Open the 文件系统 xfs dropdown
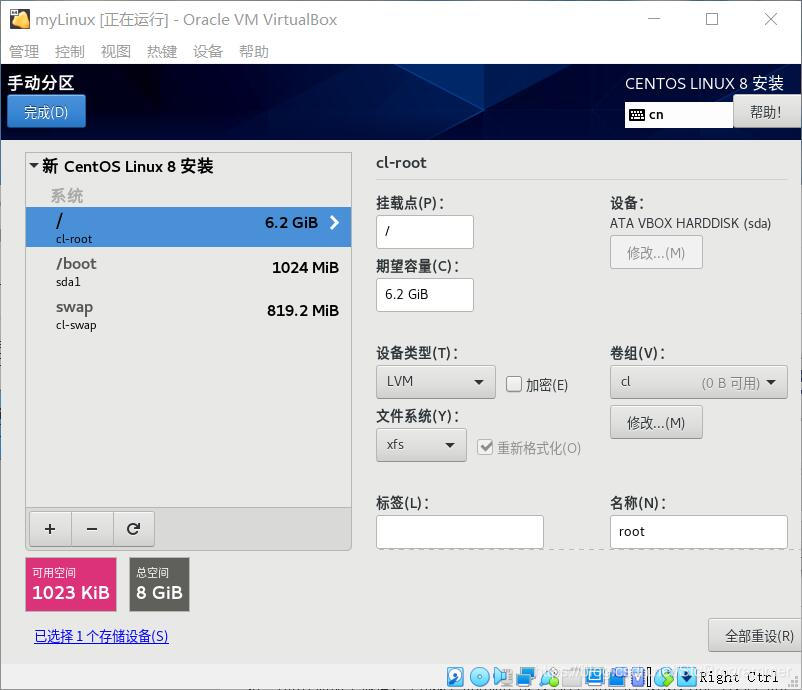 tap(421, 445)
